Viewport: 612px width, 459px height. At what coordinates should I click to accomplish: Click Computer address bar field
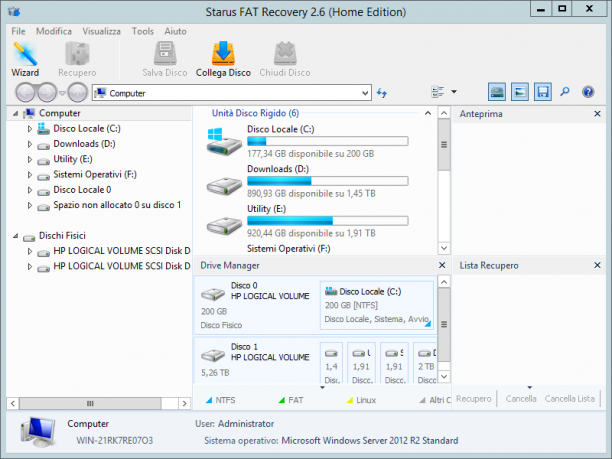pyautogui.click(x=231, y=93)
